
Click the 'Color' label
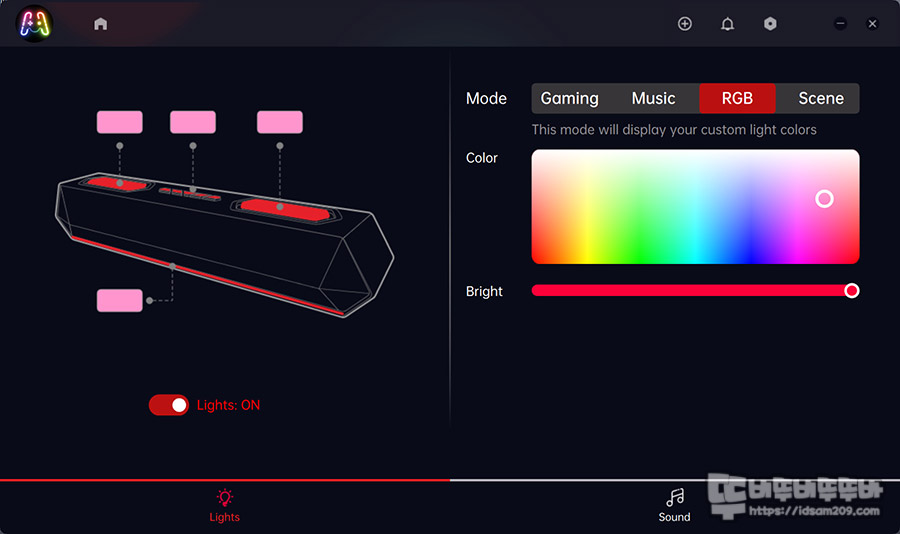click(x=482, y=158)
